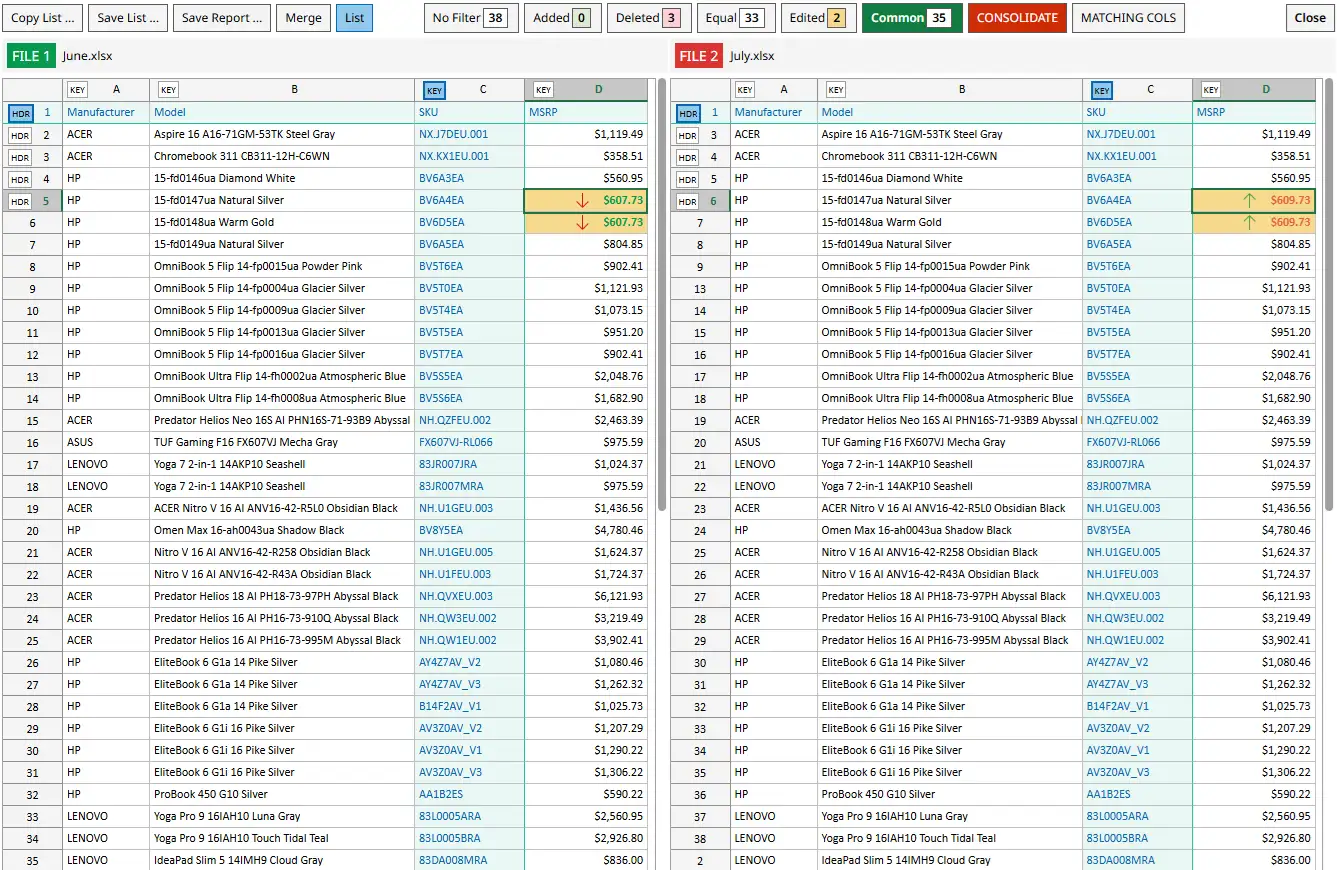This screenshot has height=870, width=1337.
Task: Close the comparison window
Action: (x=1310, y=18)
